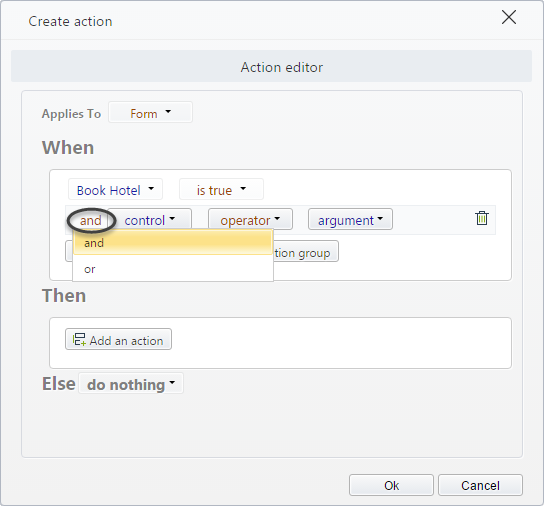Confirm the action with Ok

coord(391,485)
